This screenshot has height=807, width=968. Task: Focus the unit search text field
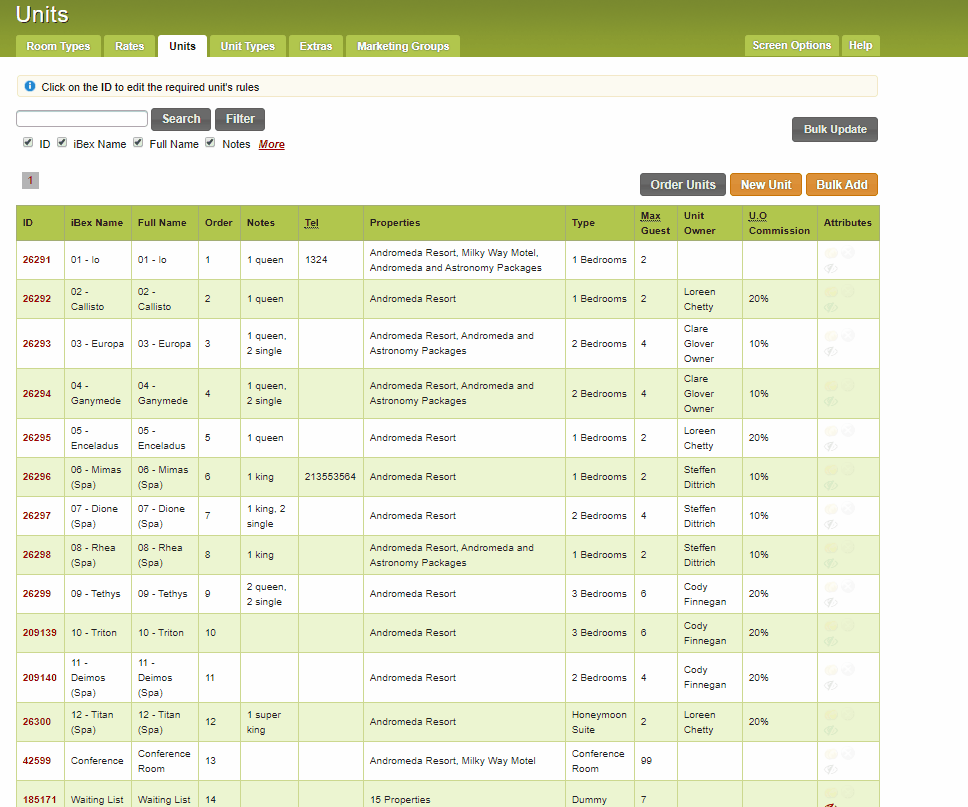82,119
